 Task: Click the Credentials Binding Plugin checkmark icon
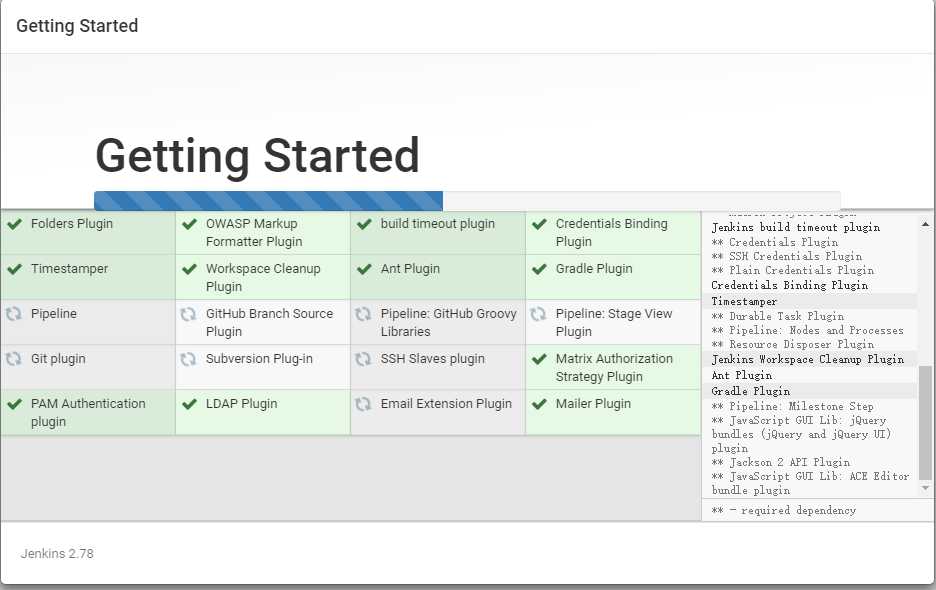(539, 224)
